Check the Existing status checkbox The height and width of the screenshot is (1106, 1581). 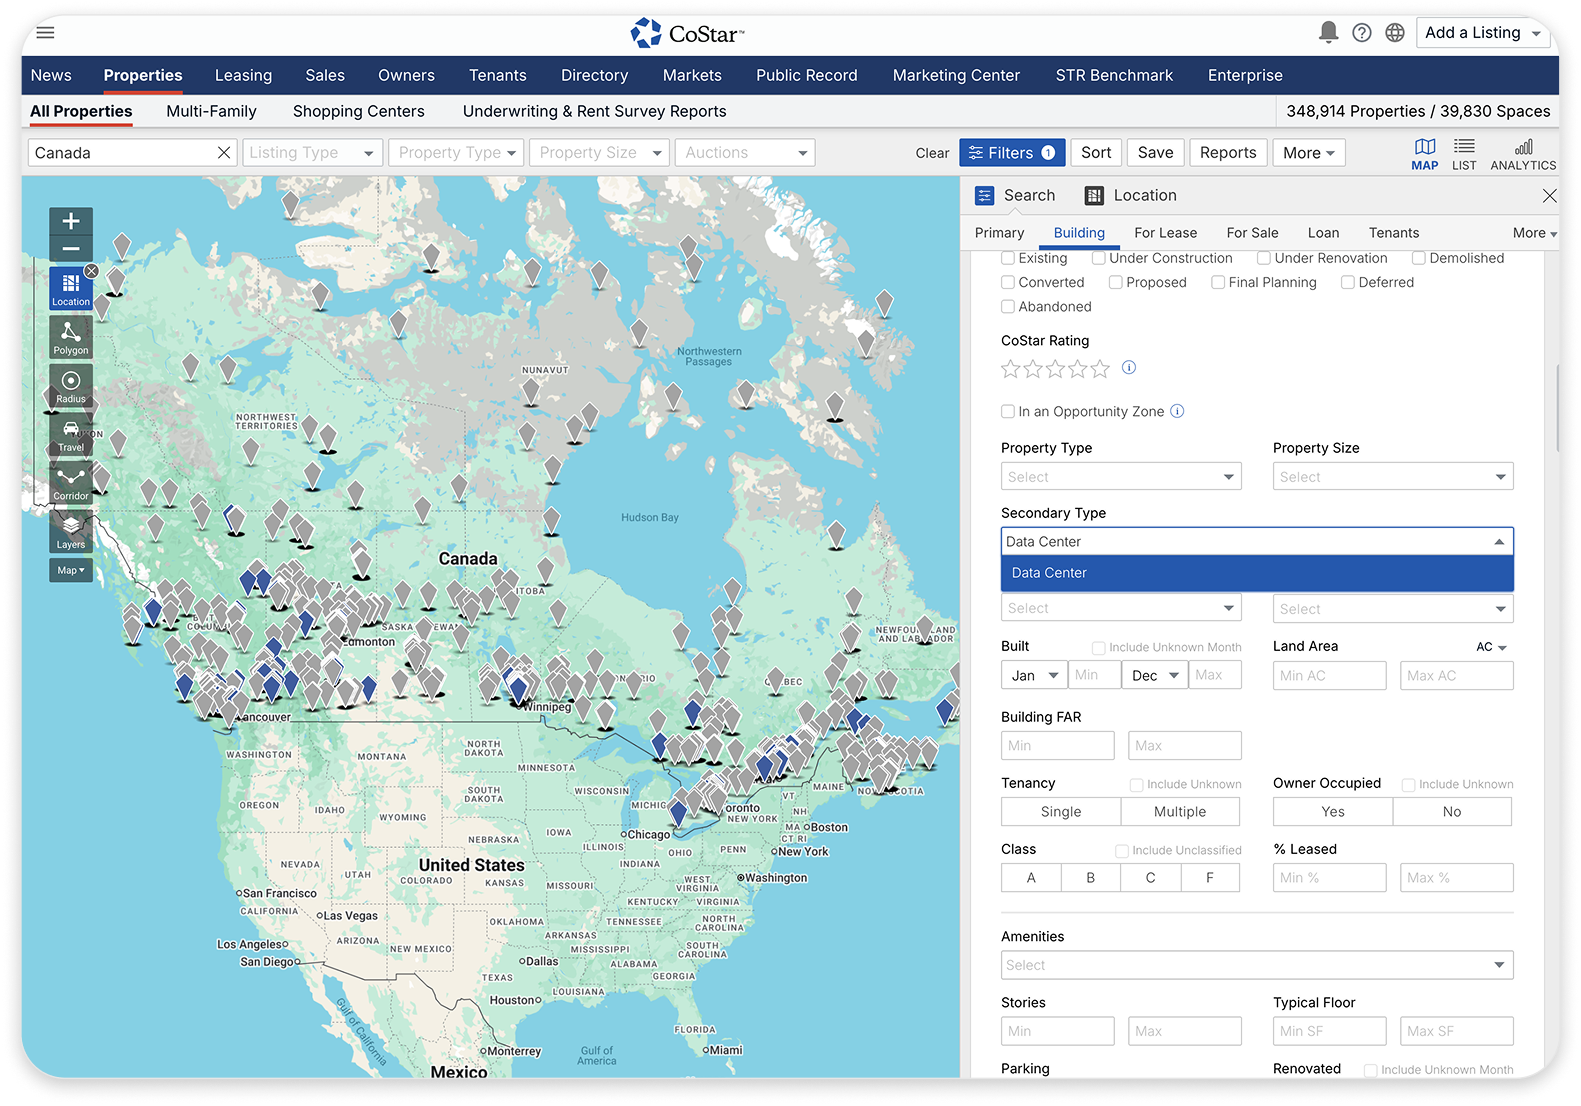(x=1008, y=258)
